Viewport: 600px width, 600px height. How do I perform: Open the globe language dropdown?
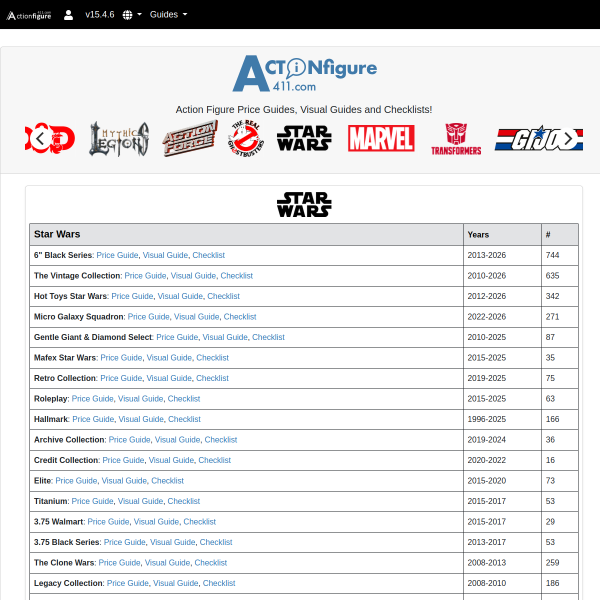(x=132, y=15)
